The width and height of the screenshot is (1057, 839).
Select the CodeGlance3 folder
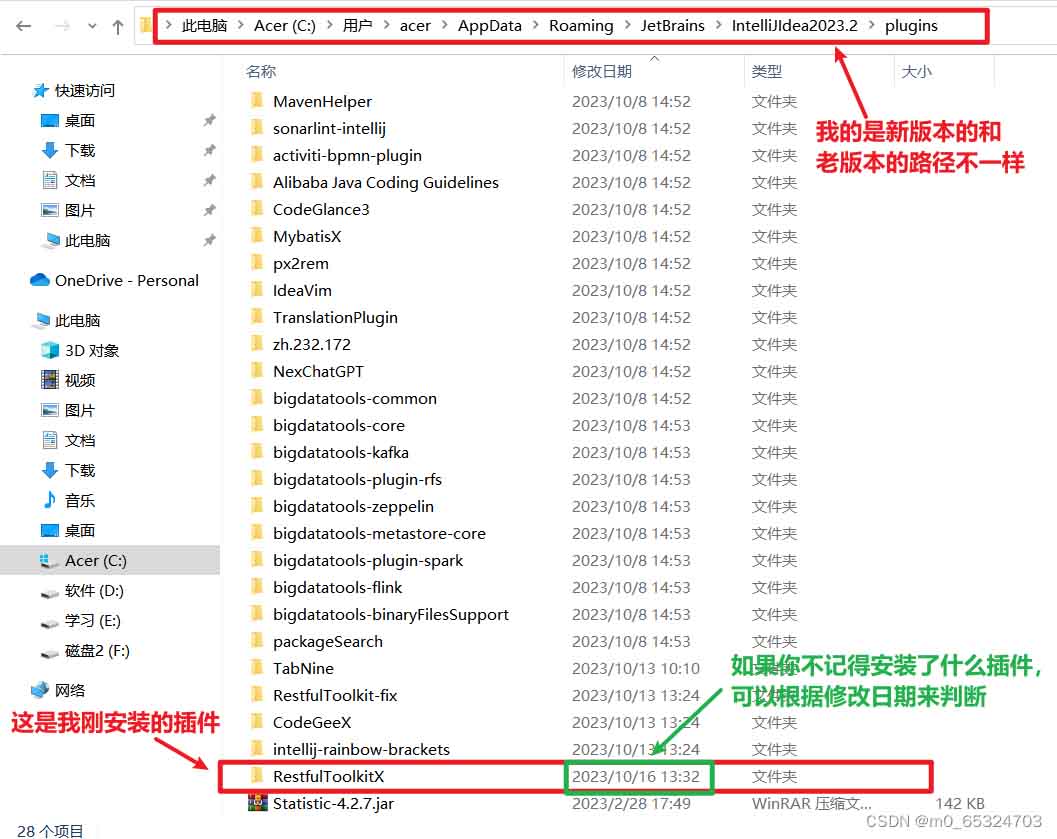321,210
